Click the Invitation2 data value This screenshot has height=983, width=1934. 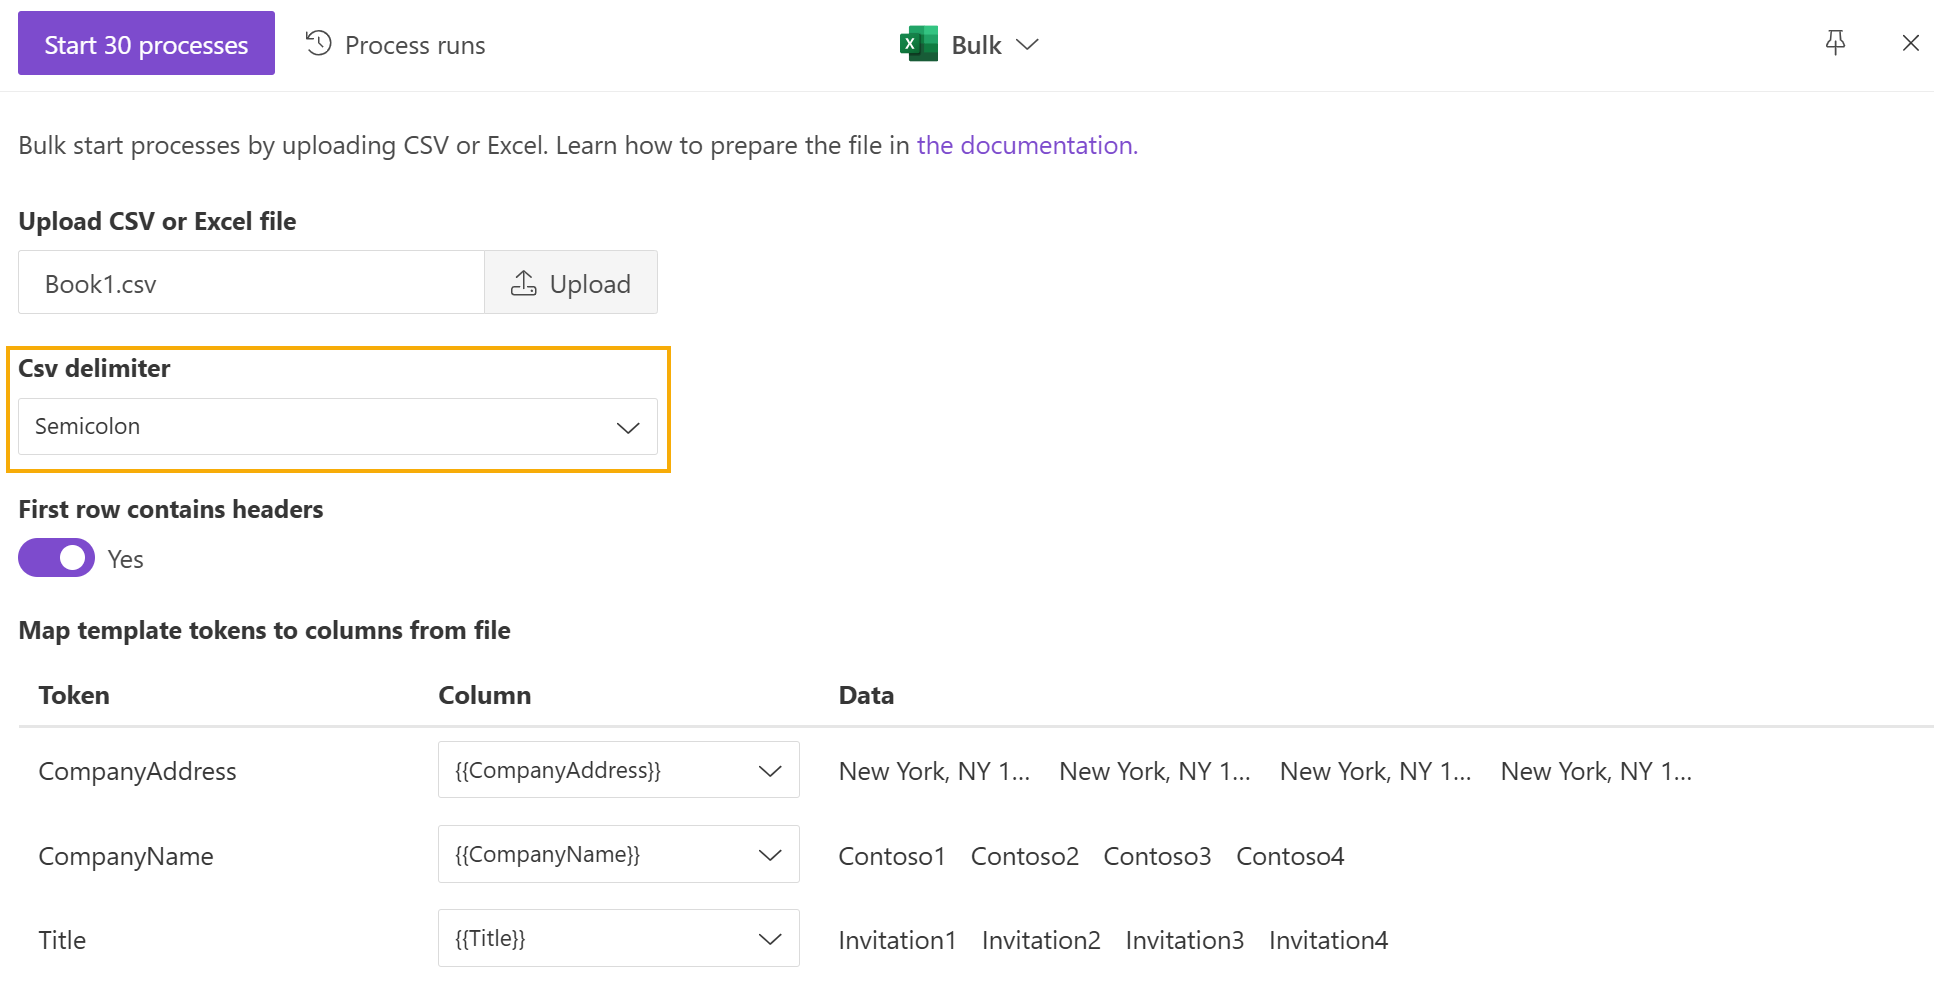[x=1041, y=941]
